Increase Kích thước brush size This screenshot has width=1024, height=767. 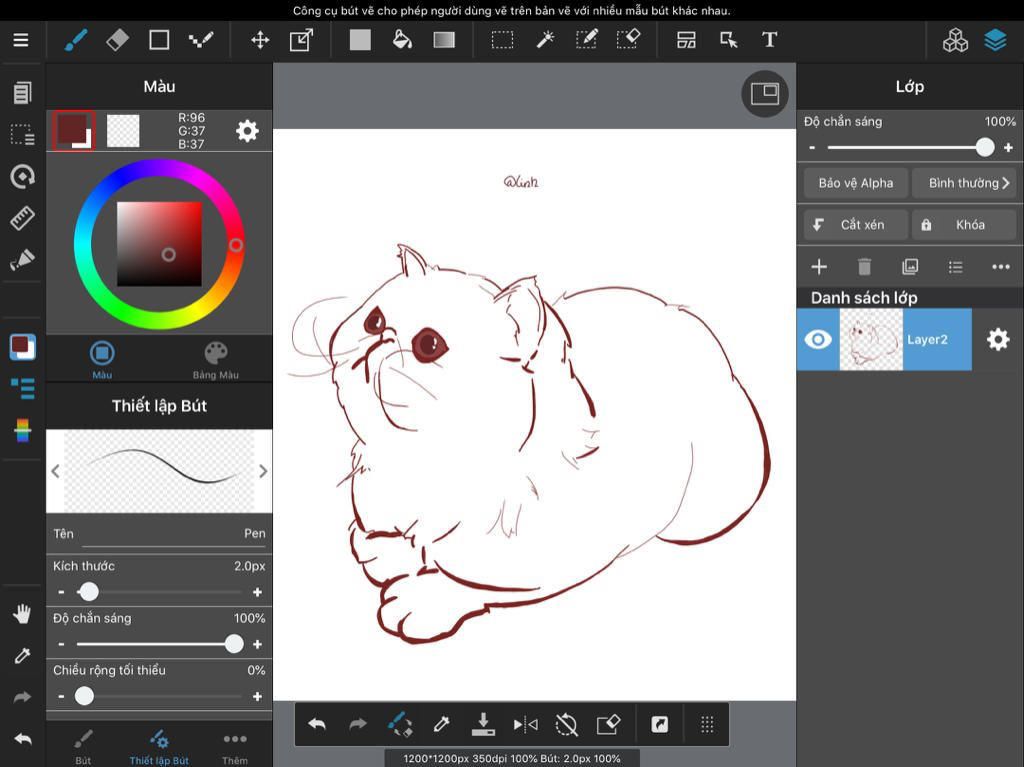257,592
